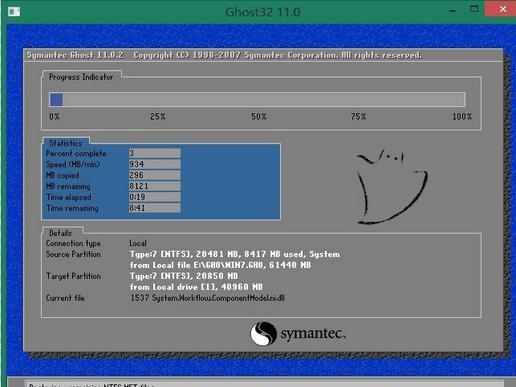Click the MB copied value 296
The height and width of the screenshot is (387, 516).
pyautogui.click(x=155, y=175)
